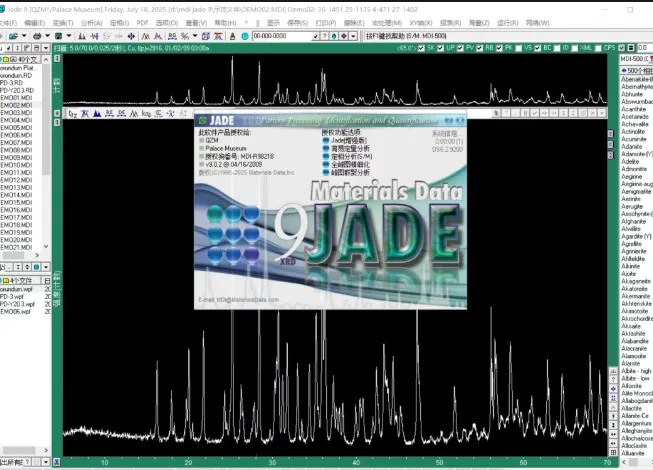Click the question mark beside 出所有 at bottom left
The height and width of the screenshot is (470, 653).
[28, 462]
